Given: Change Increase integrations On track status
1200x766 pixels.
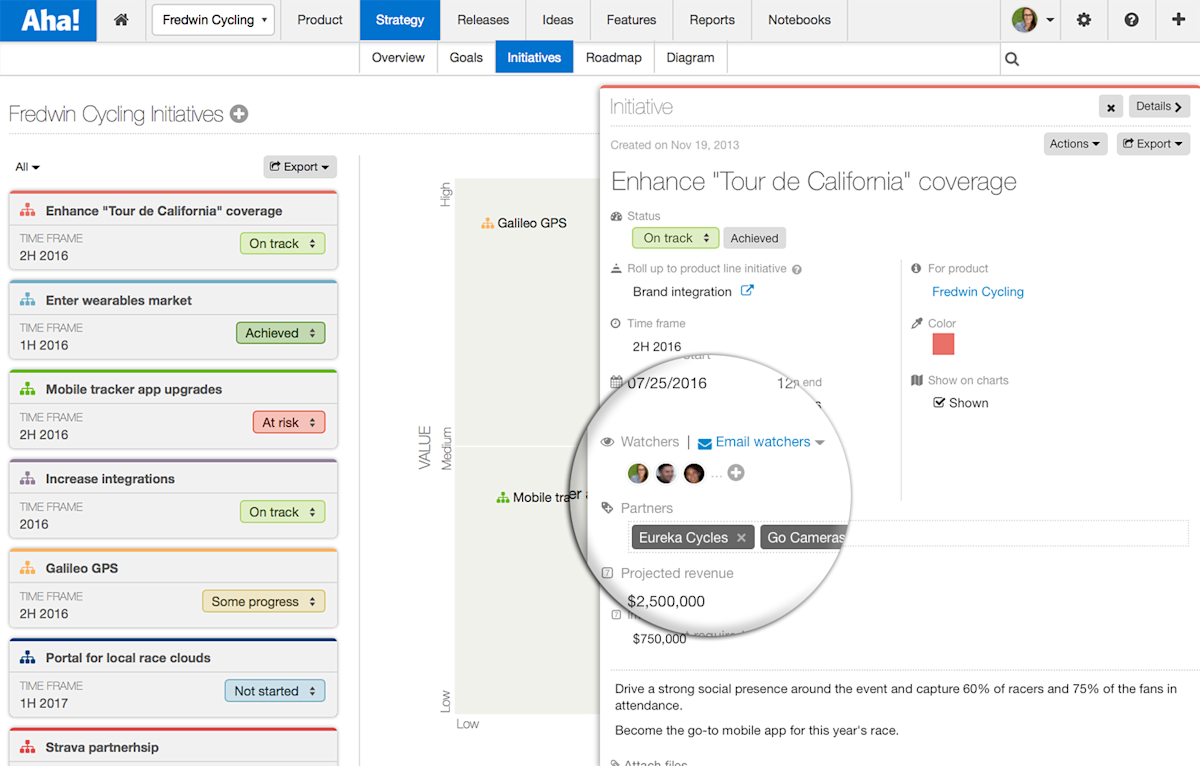Looking at the screenshot, I should [x=282, y=512].
